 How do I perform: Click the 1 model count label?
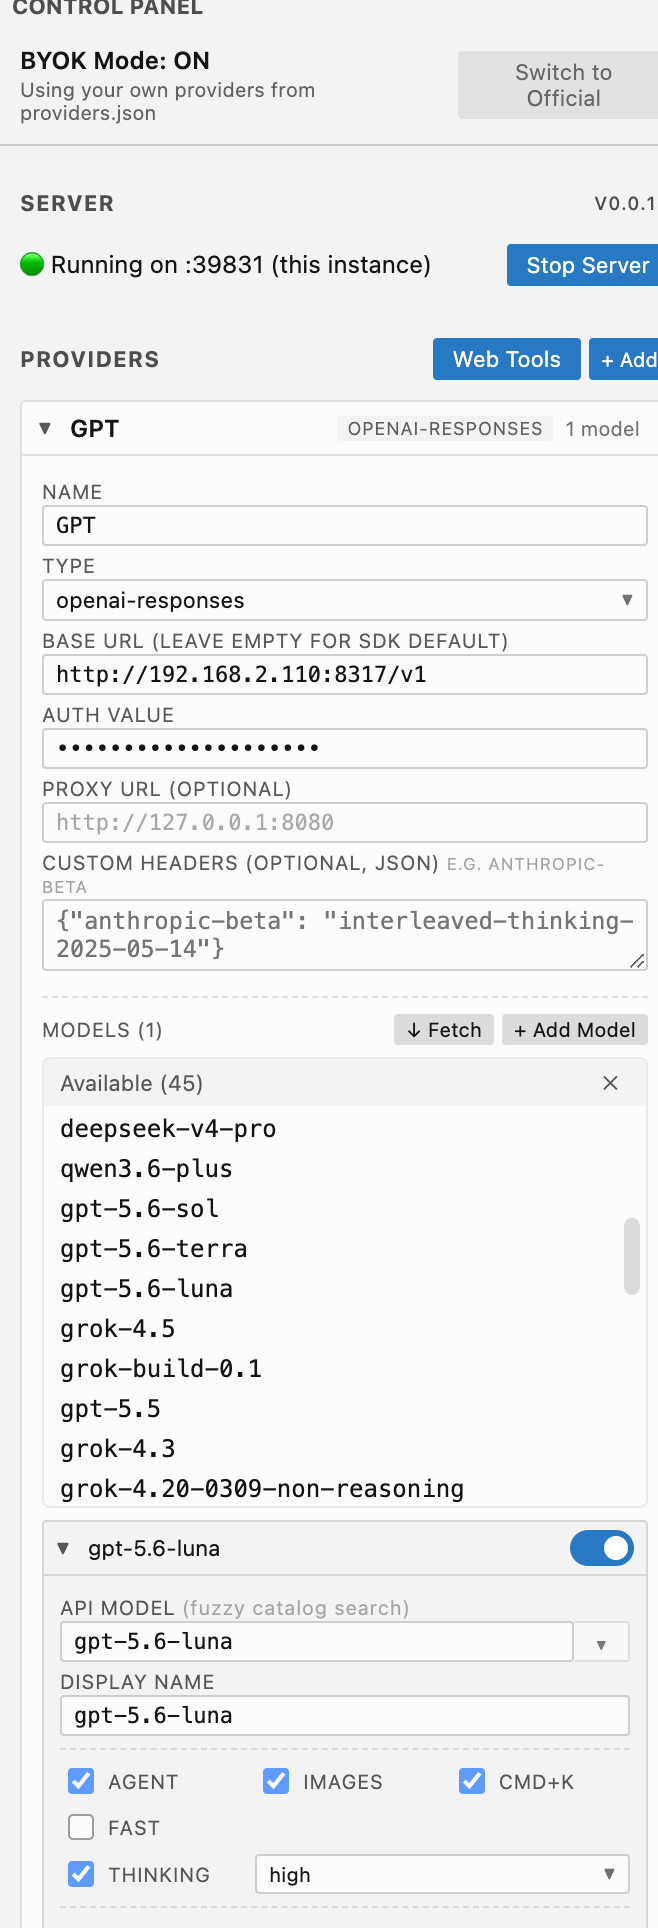602,429
